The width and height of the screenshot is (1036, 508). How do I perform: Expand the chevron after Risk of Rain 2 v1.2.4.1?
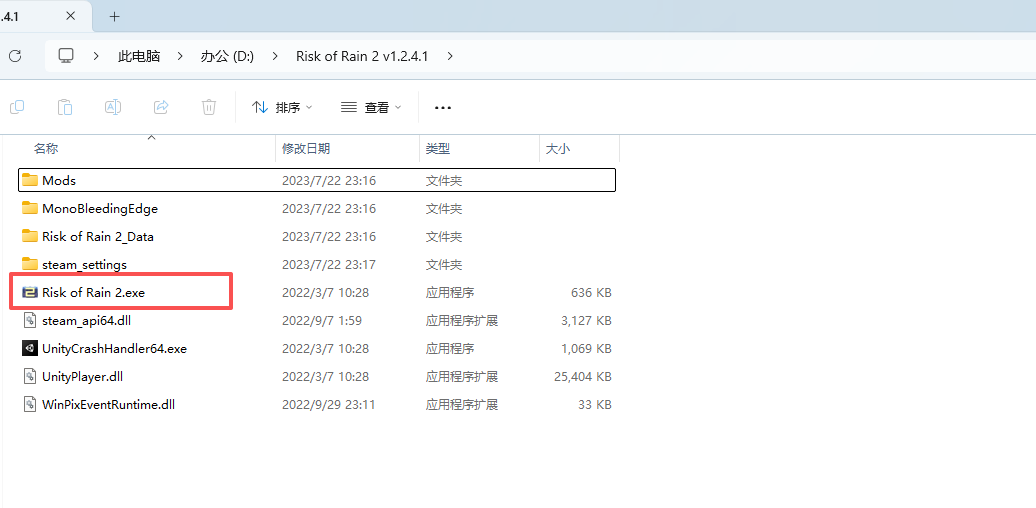click(x=450, y=56)
